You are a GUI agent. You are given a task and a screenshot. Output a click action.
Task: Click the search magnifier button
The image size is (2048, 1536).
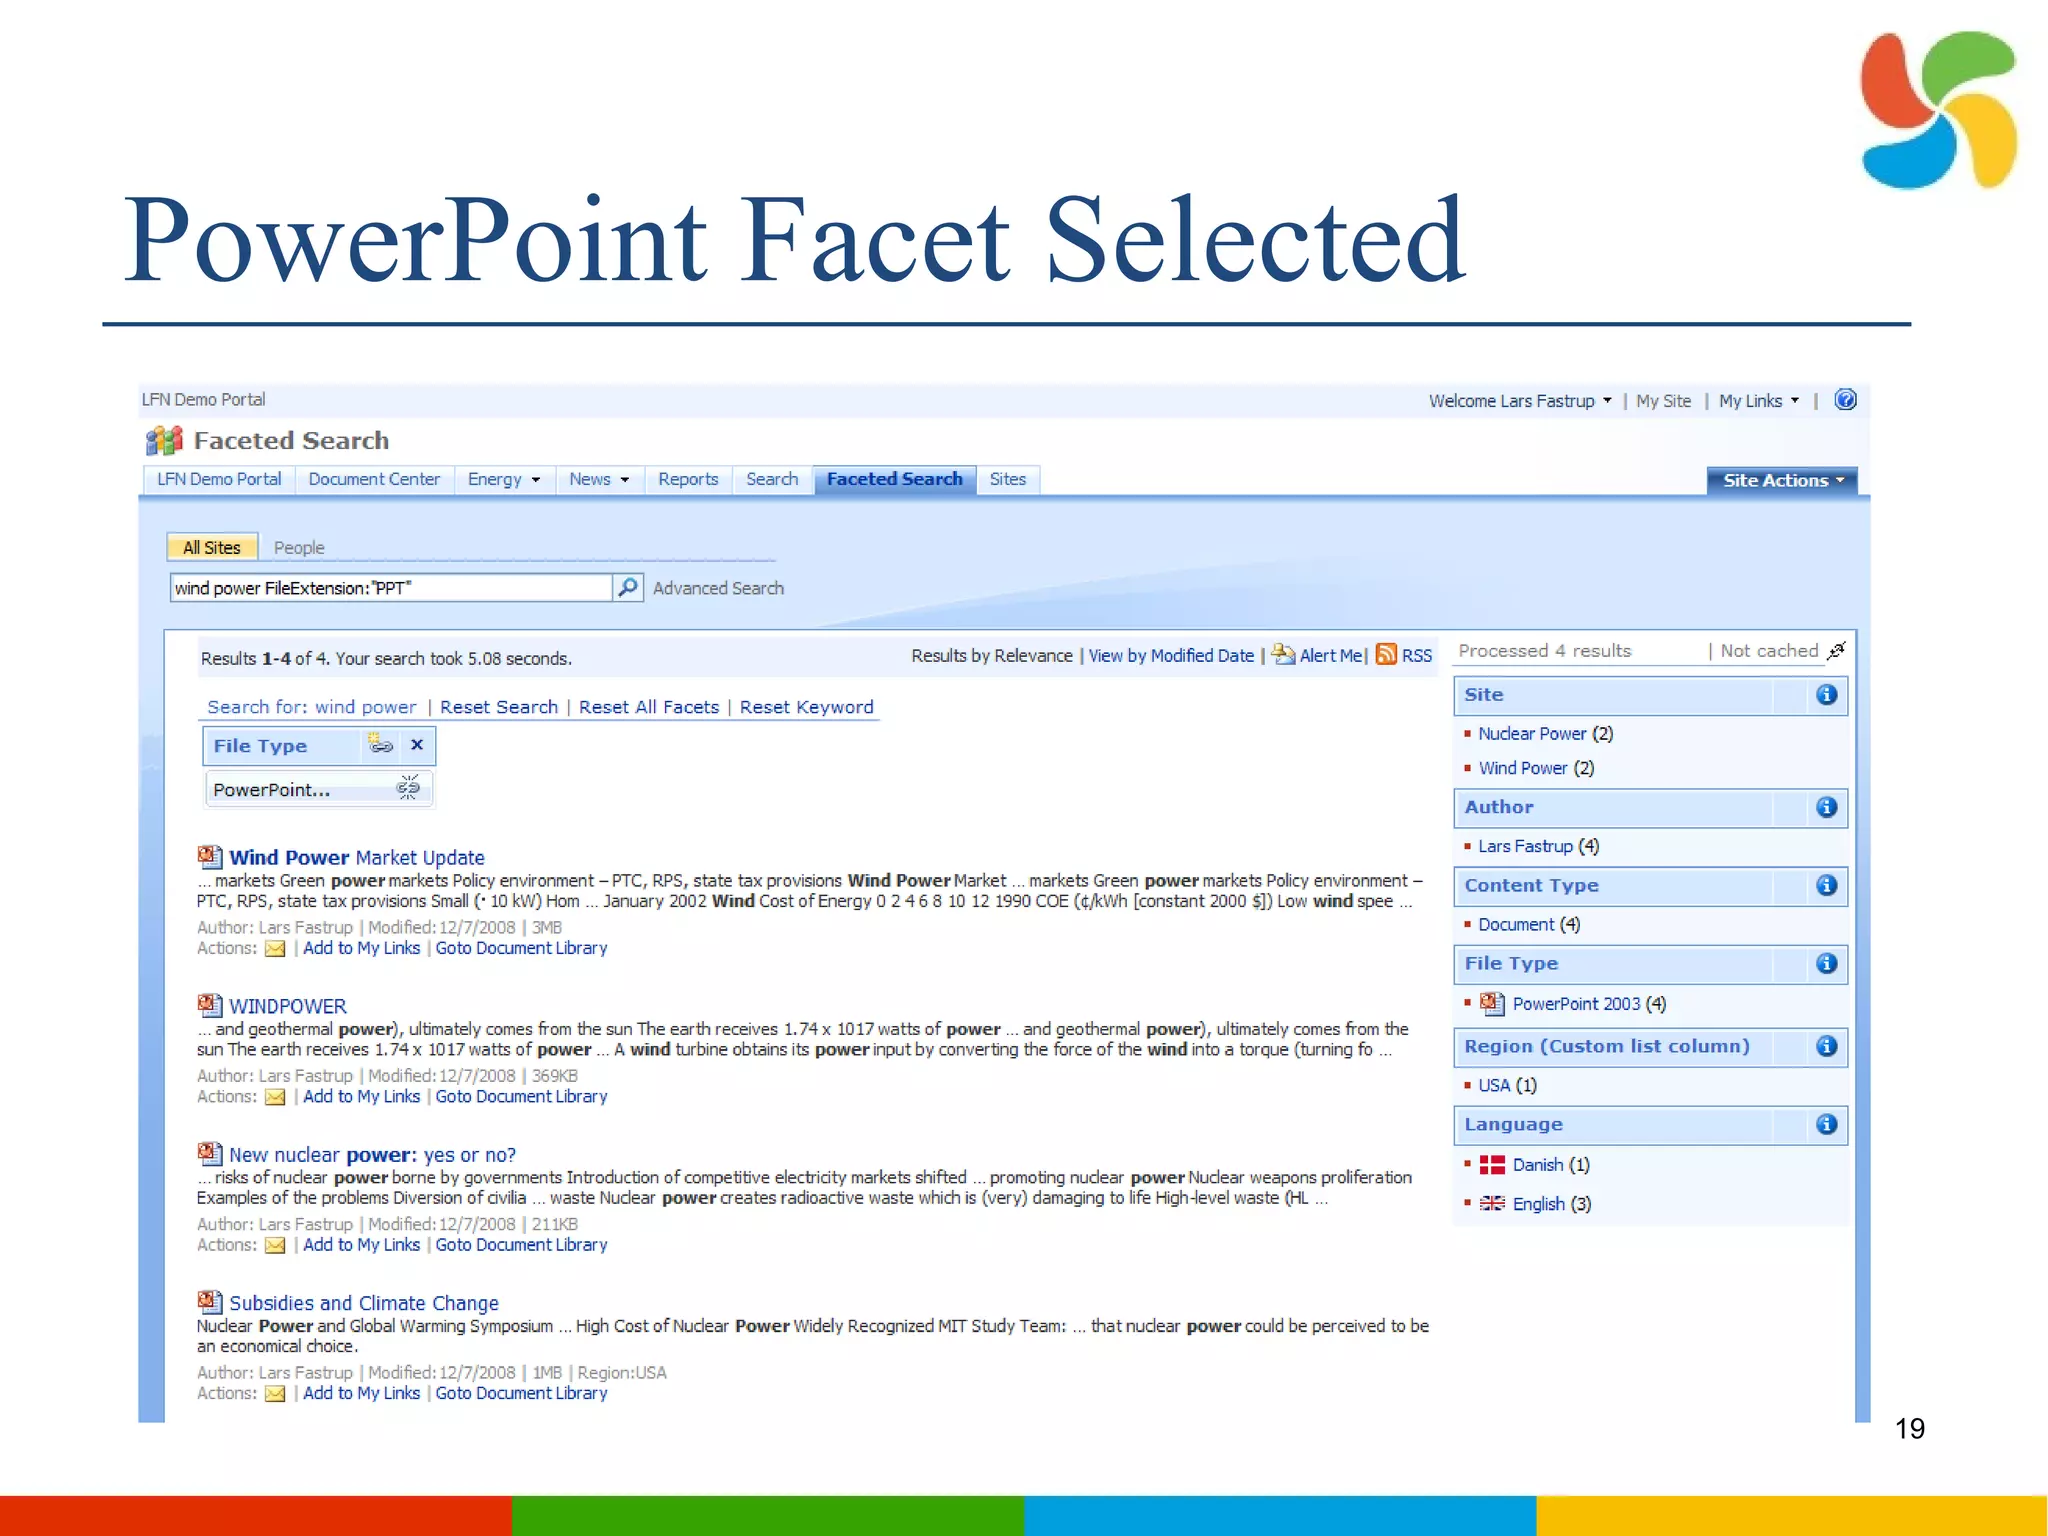click(627, 587)
